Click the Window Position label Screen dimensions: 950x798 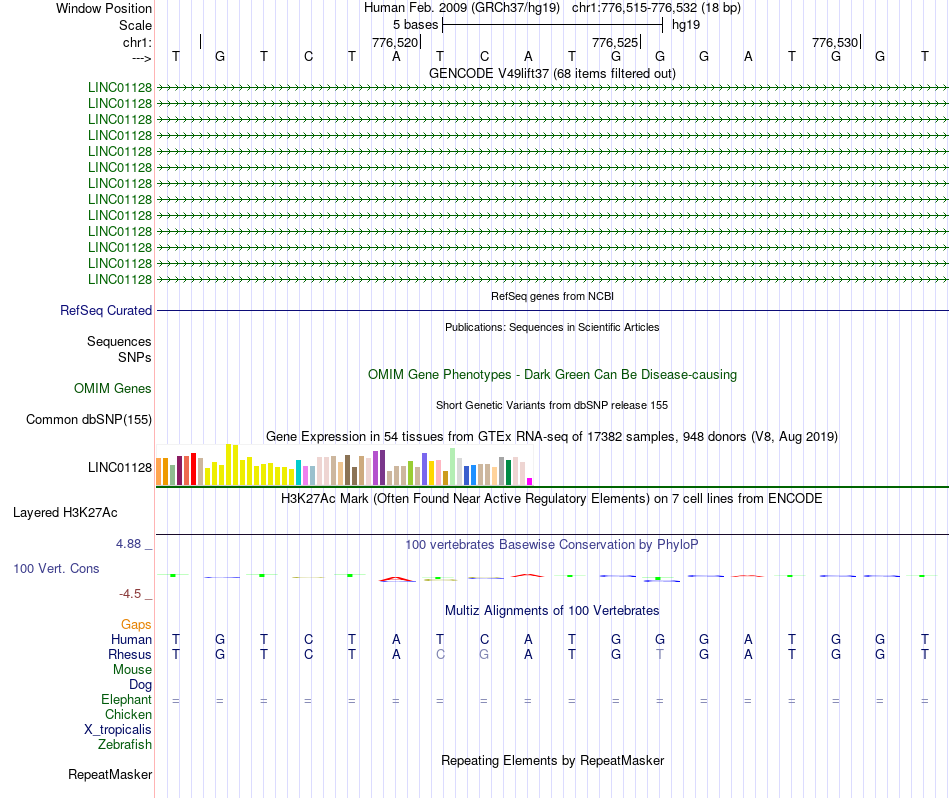(x=104, y=8)
